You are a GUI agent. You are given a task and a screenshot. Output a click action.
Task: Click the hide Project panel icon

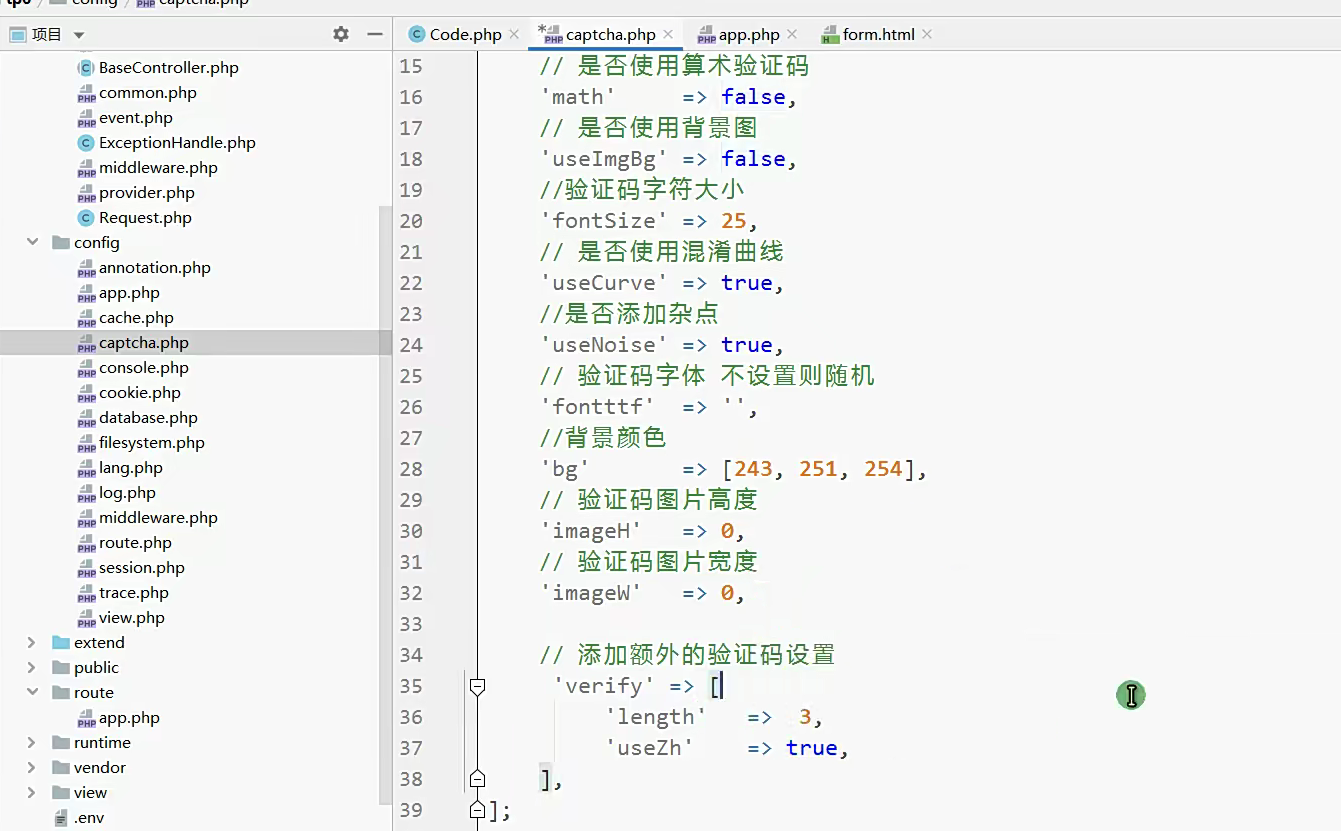coord(375,33)
